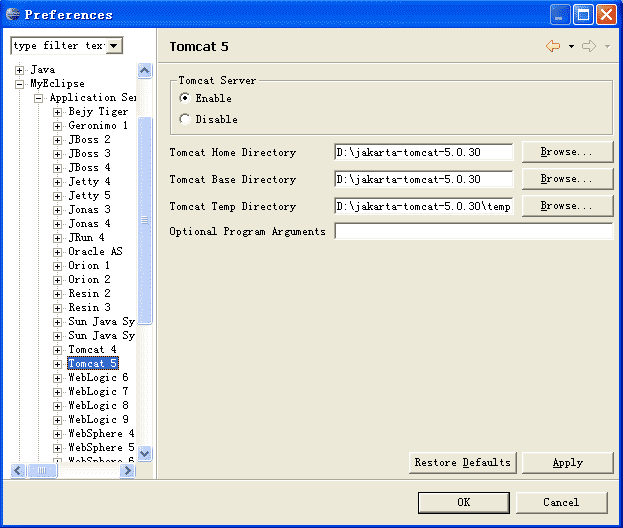Click the Tomcat Temp Directory field
The image size is (623, 528).
(424, 206)
